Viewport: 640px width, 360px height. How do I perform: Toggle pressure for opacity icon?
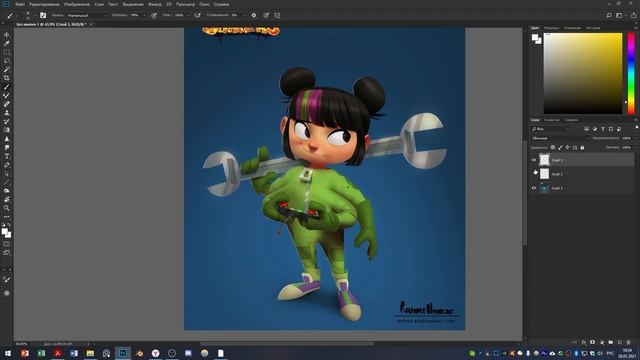(154, 15)
